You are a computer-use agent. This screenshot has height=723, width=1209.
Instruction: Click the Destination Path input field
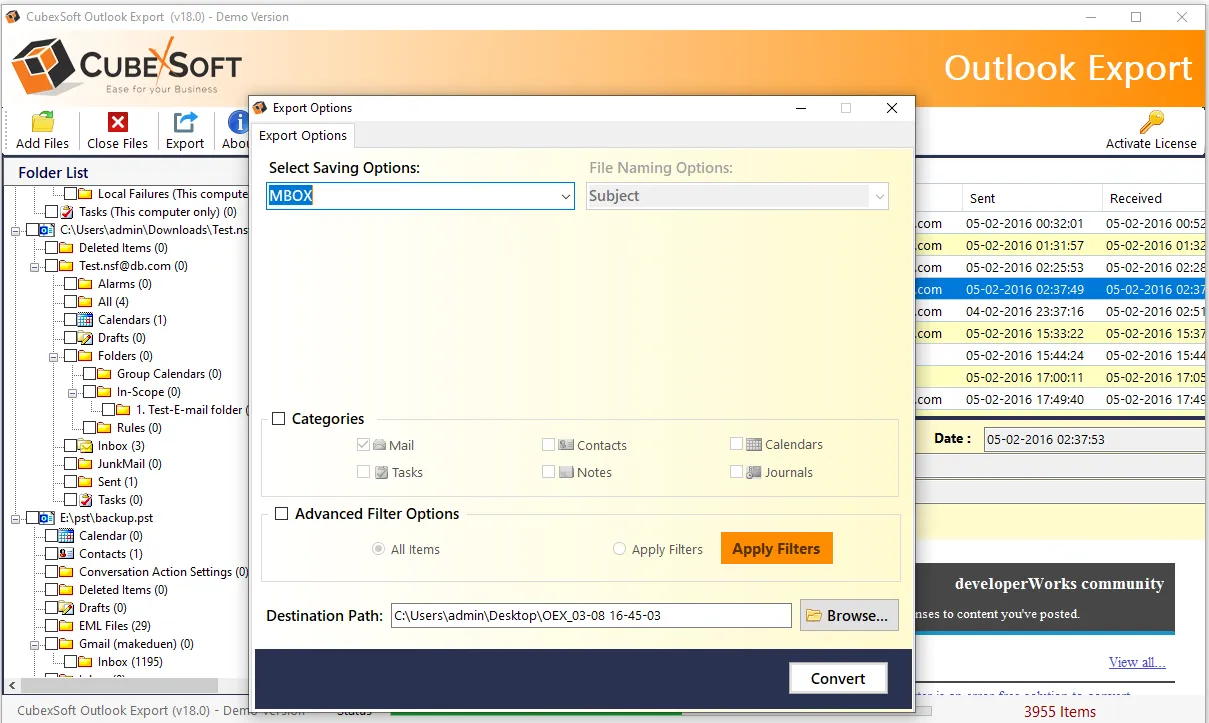[591, 615]
